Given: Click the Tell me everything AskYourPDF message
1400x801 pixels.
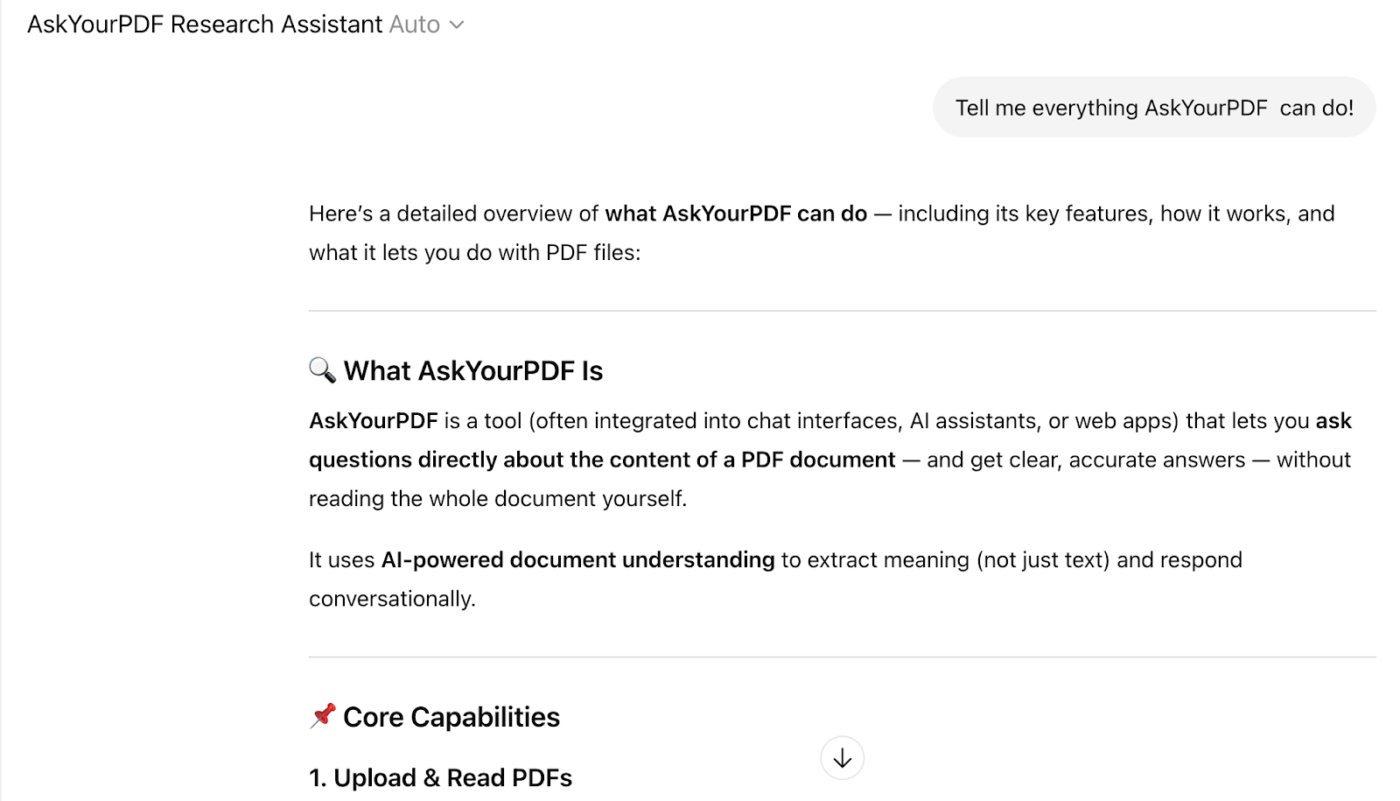Looking at the screenshot, I should coord(1152,107).
